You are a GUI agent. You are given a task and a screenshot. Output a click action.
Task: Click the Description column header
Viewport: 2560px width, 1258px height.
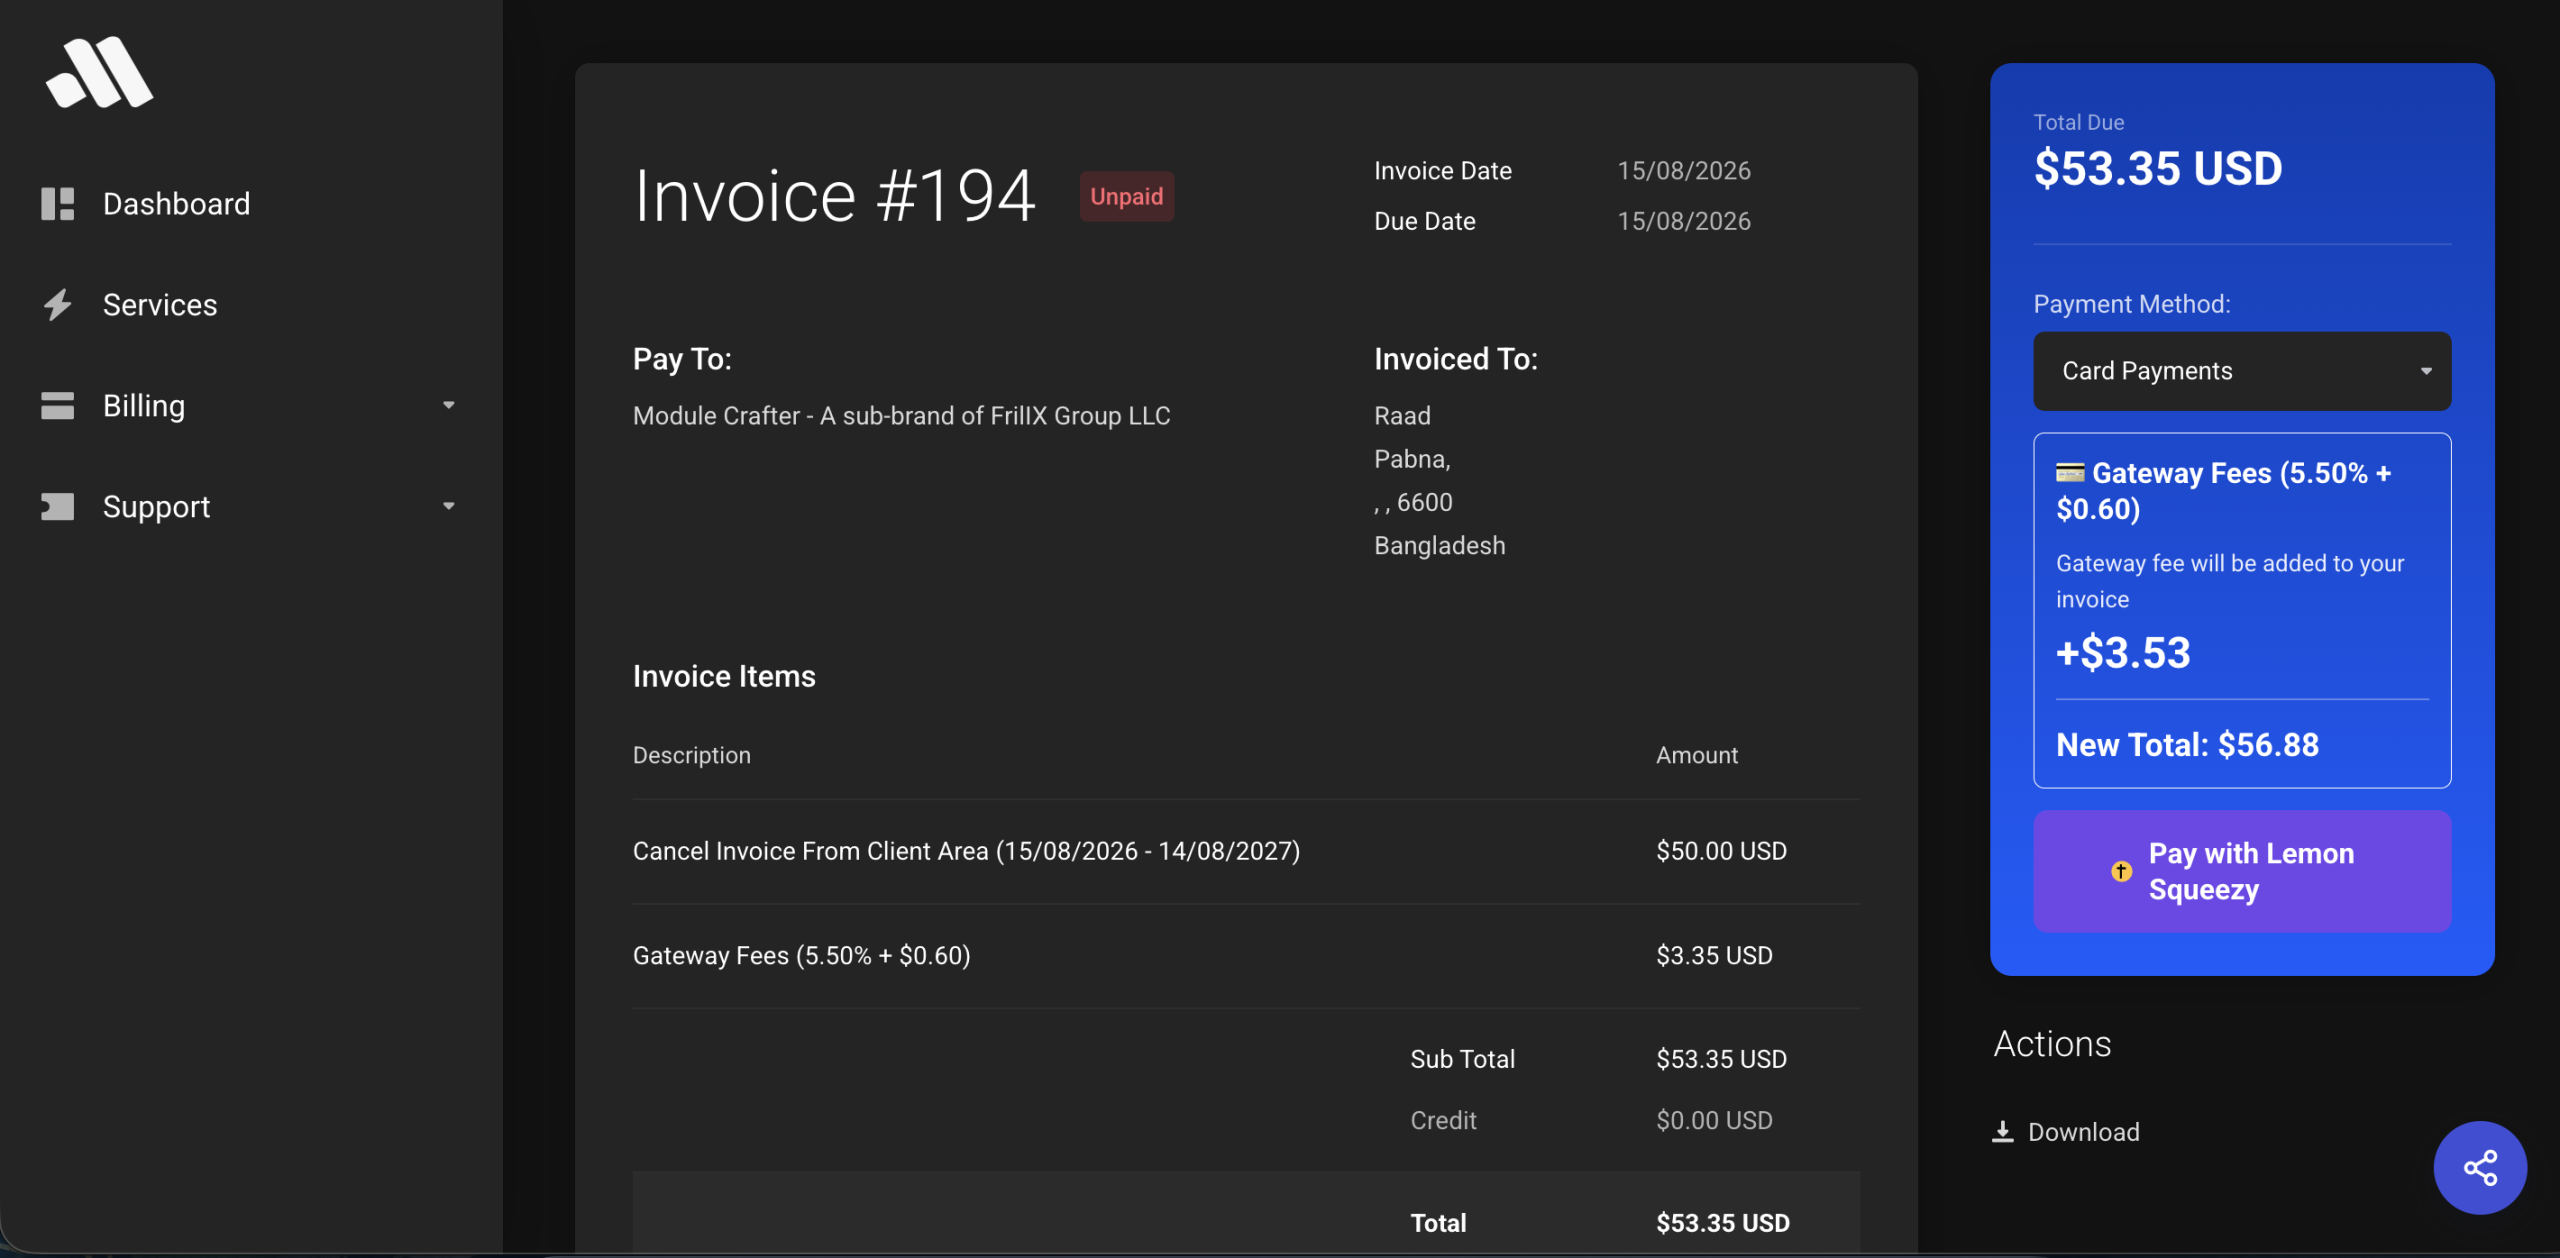point(691,756)
